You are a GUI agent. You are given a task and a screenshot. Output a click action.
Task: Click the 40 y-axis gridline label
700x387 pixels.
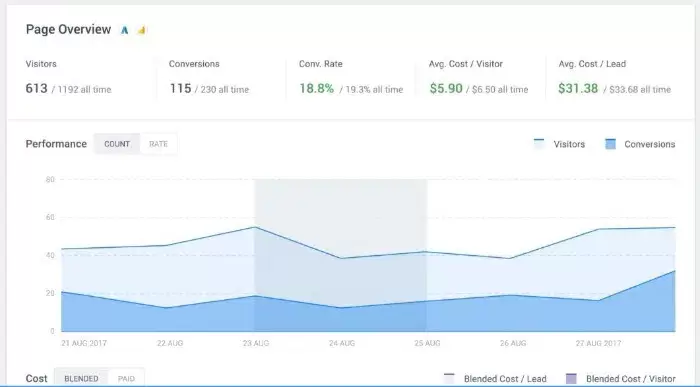[50, 255]
